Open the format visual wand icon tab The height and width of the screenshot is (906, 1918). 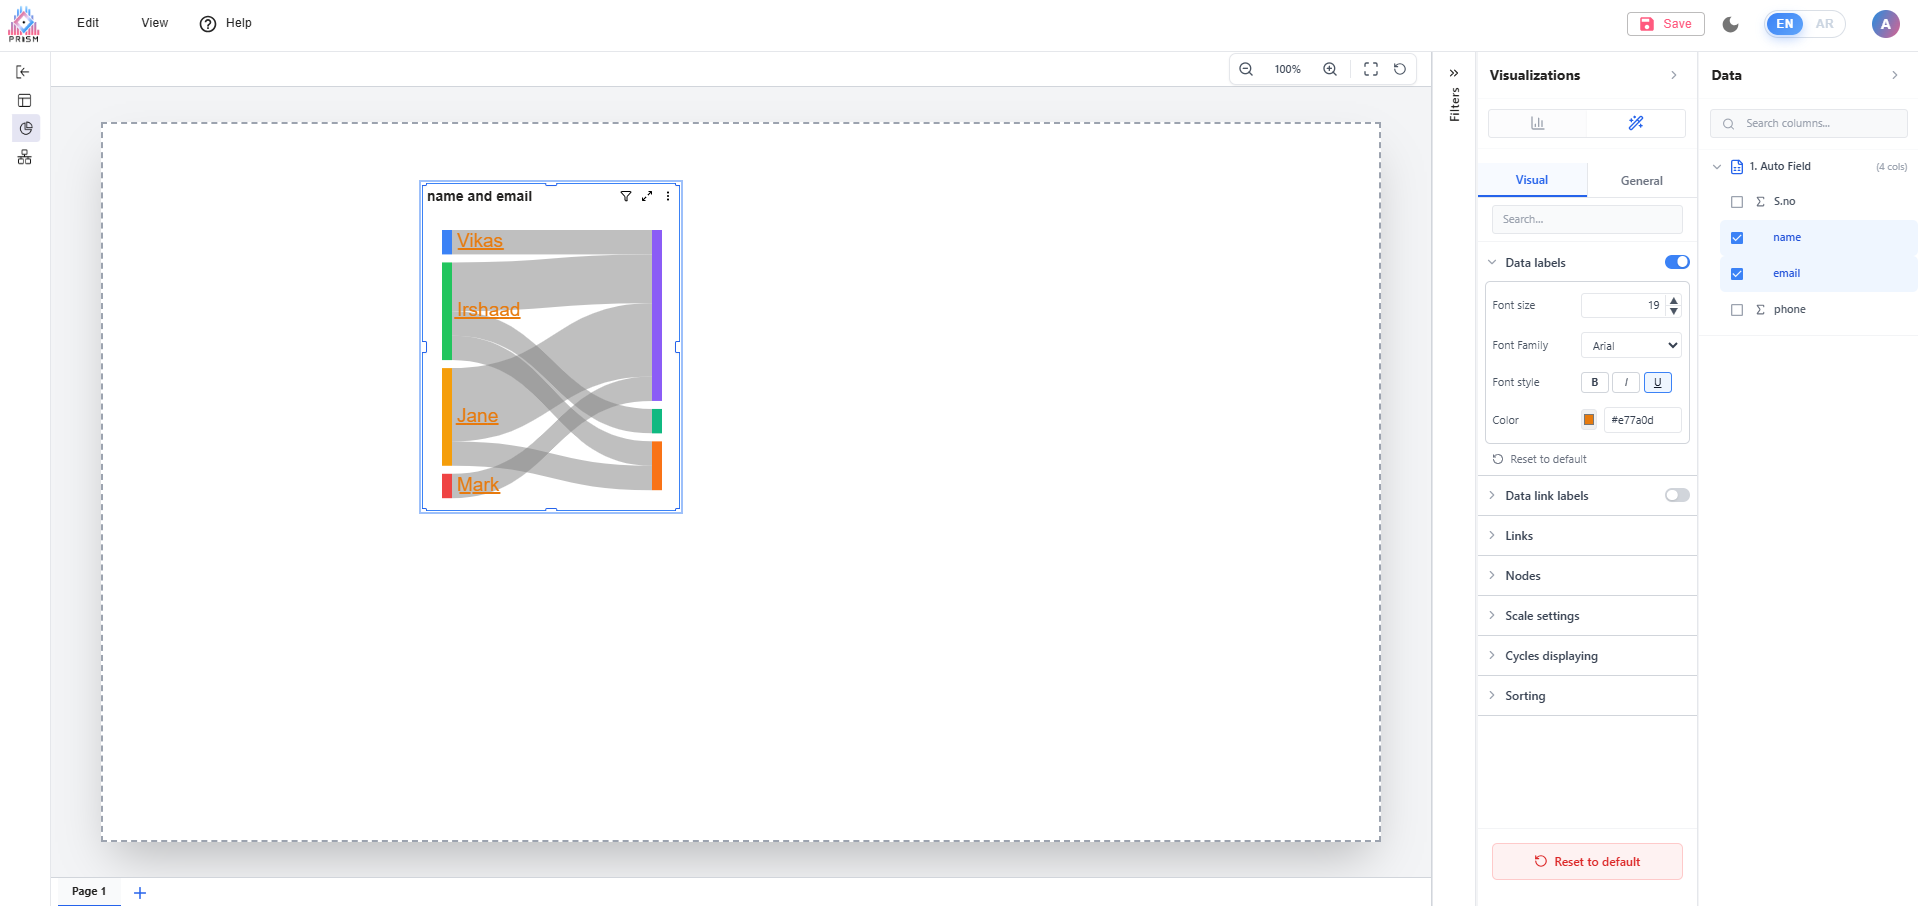coord(1636,123)
